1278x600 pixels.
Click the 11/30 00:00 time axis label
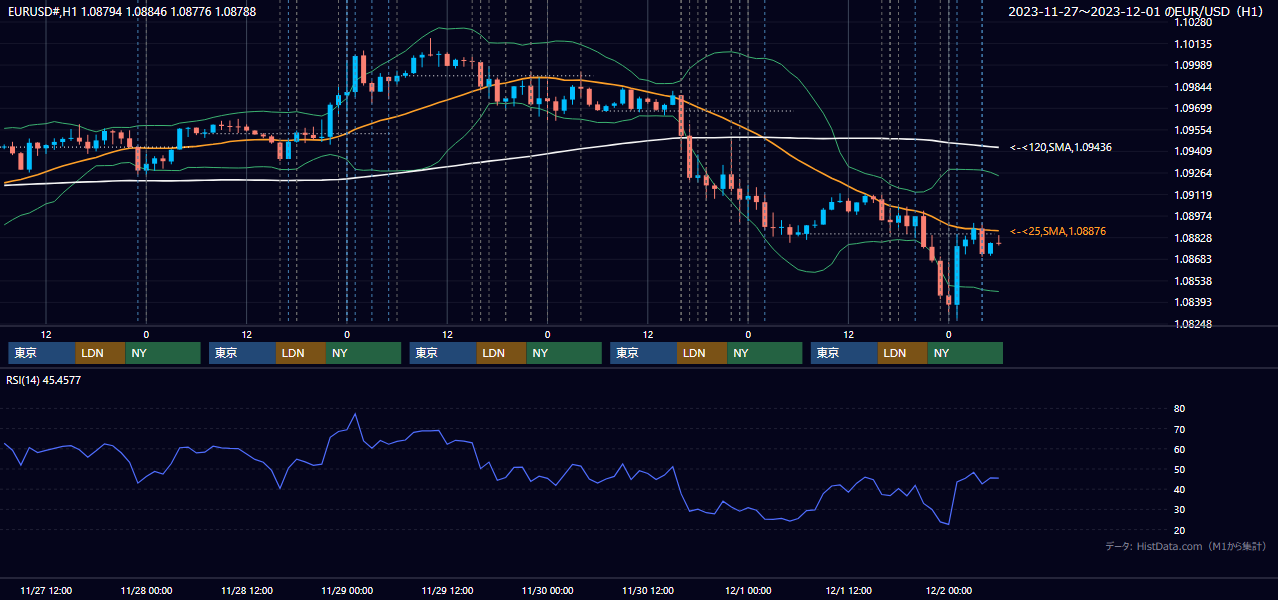point(548,591)
